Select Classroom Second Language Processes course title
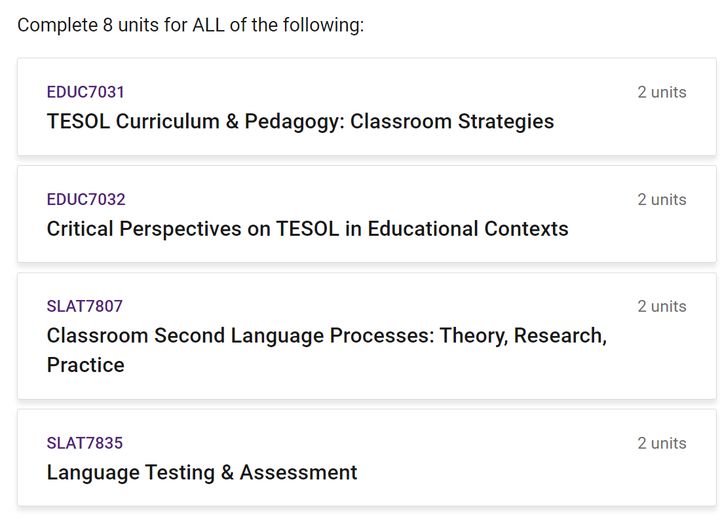 click(327, 350)
